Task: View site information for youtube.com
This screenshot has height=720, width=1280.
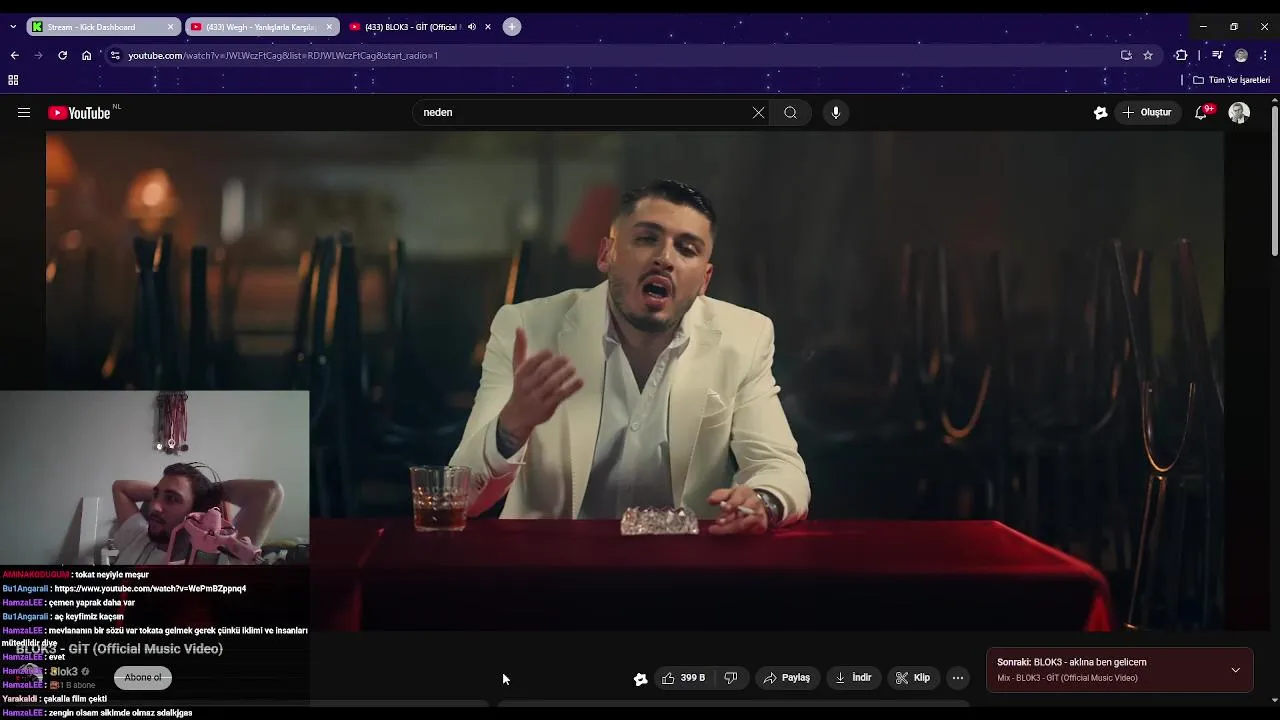Action: 115,56
